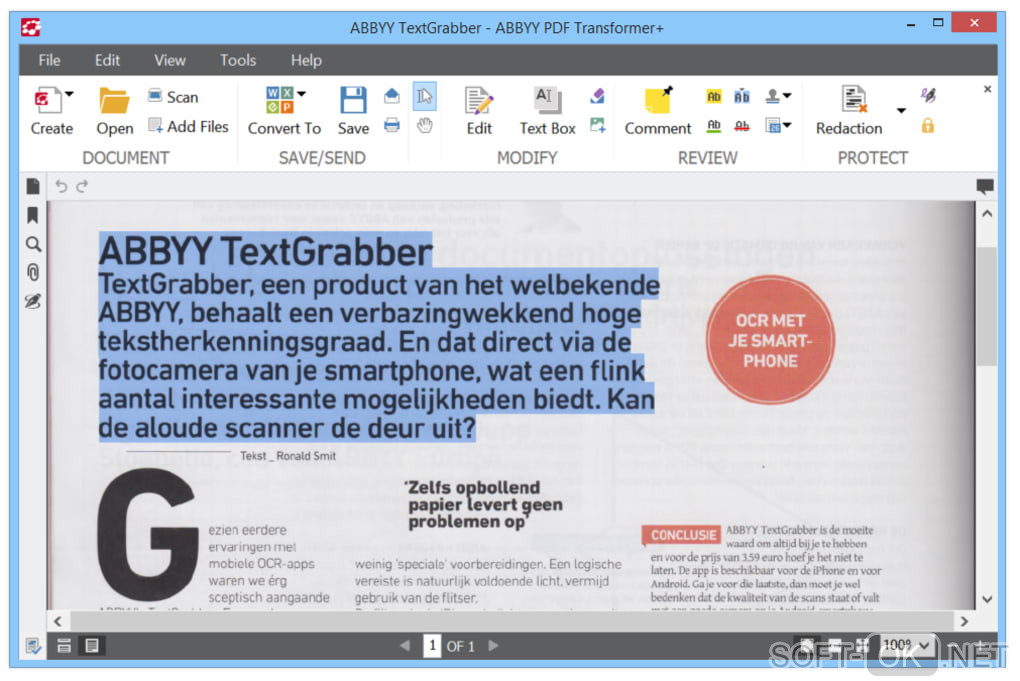Image resolution: width=1020 pixels, height=681 pixels.
Task: Open a file with the folder icon
Action: point(114,101)
